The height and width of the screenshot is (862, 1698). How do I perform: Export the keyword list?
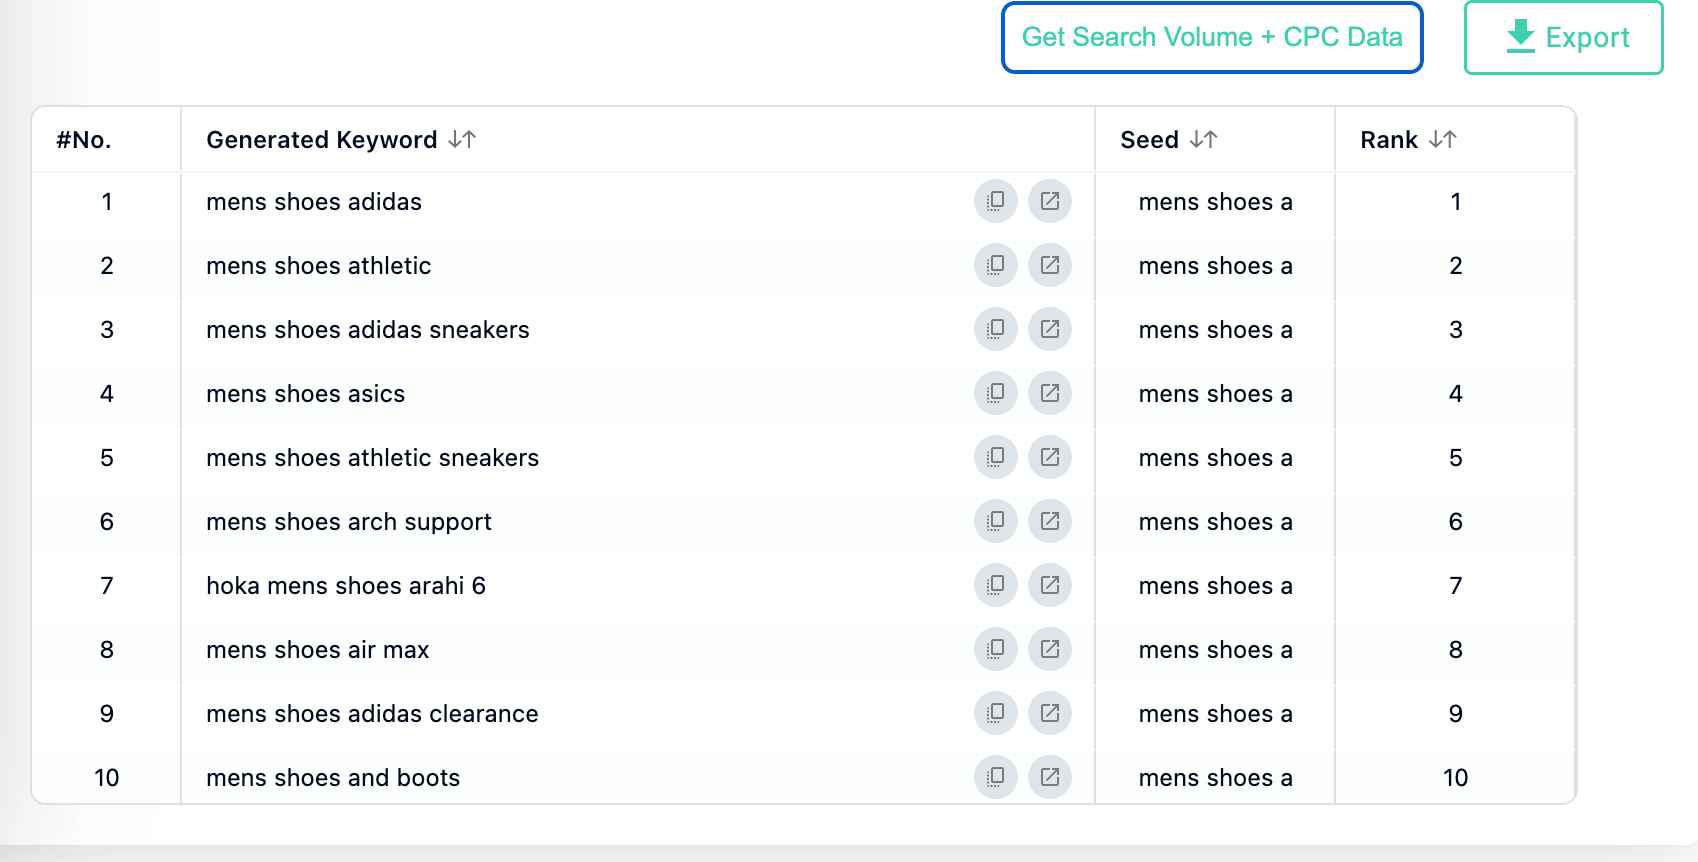(x=1564, y=38)
